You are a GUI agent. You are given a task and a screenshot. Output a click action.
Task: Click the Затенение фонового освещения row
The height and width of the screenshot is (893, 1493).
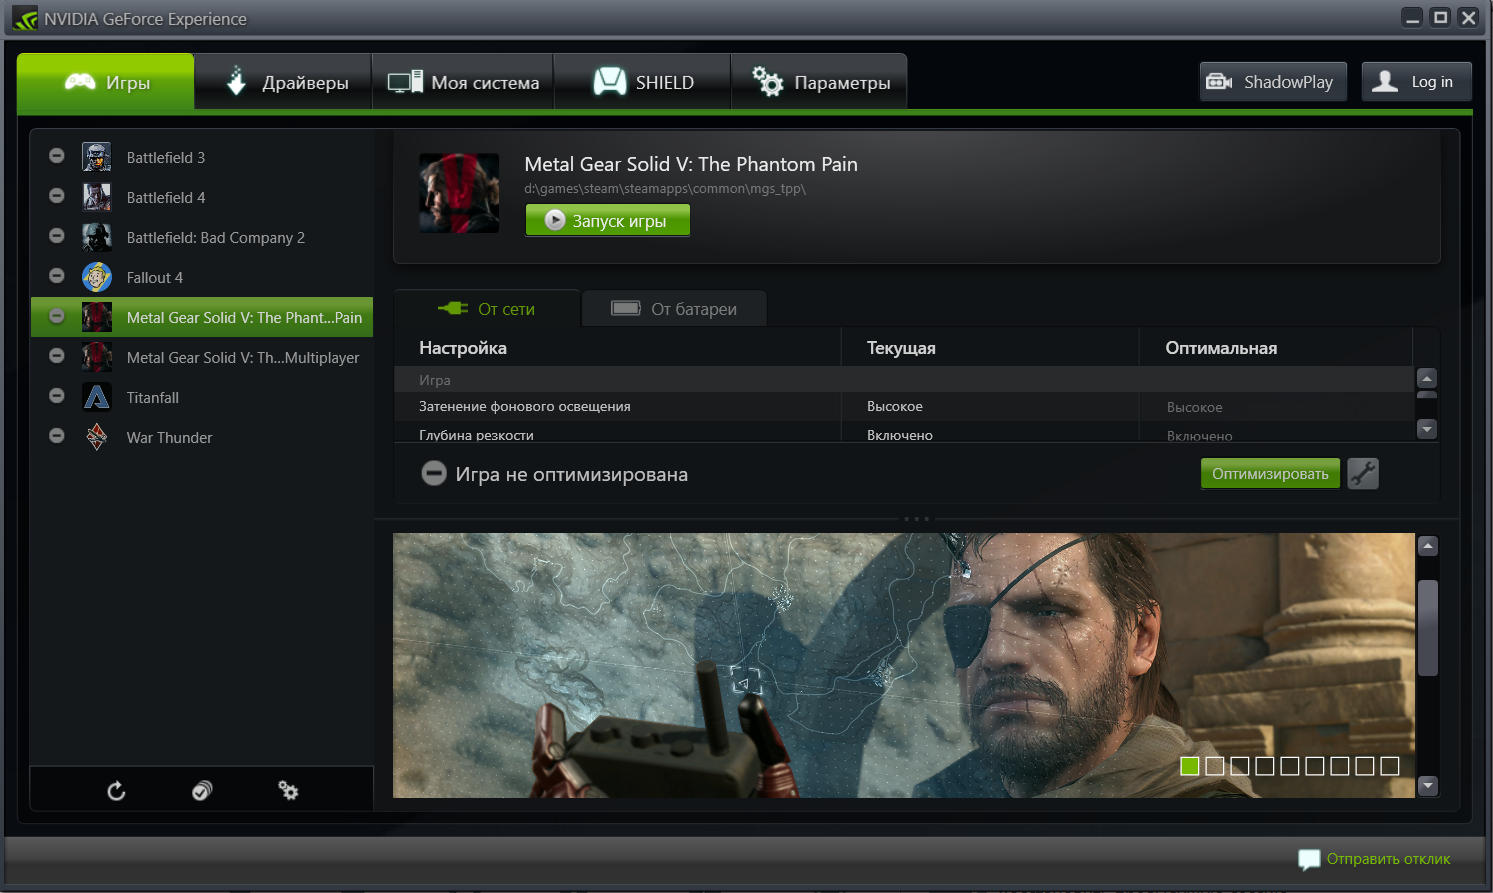click(904, 406)
